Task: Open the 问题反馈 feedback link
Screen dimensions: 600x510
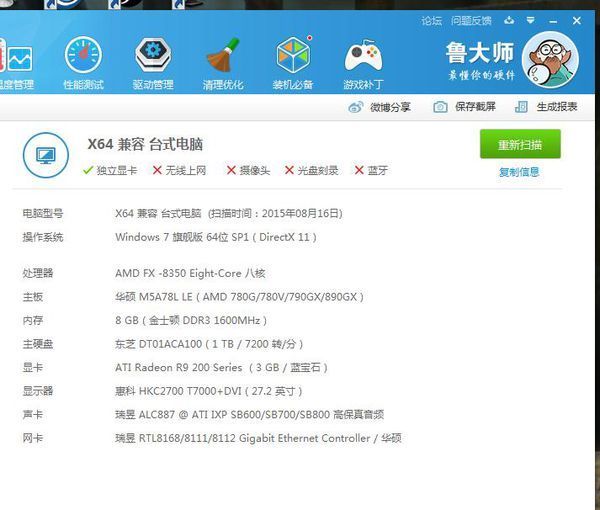Action: pyautogui.click(x=471, y=21)
